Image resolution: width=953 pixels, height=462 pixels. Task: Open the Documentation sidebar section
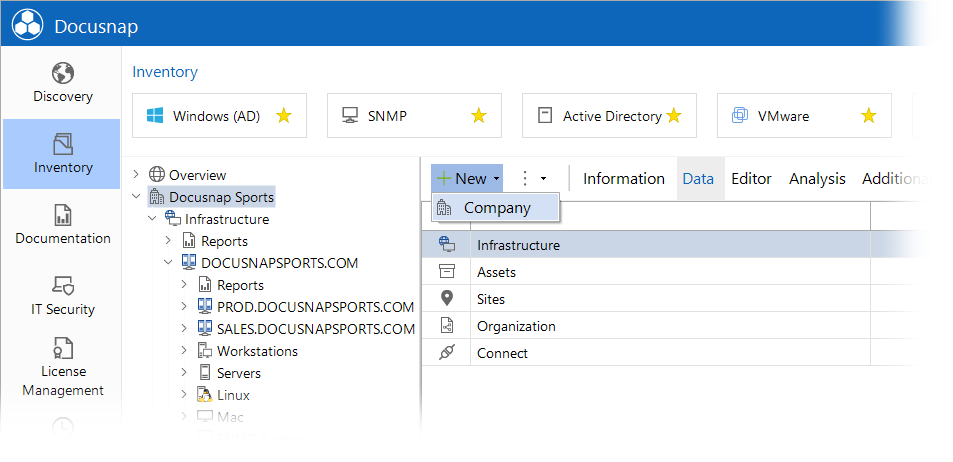point(63,225)
